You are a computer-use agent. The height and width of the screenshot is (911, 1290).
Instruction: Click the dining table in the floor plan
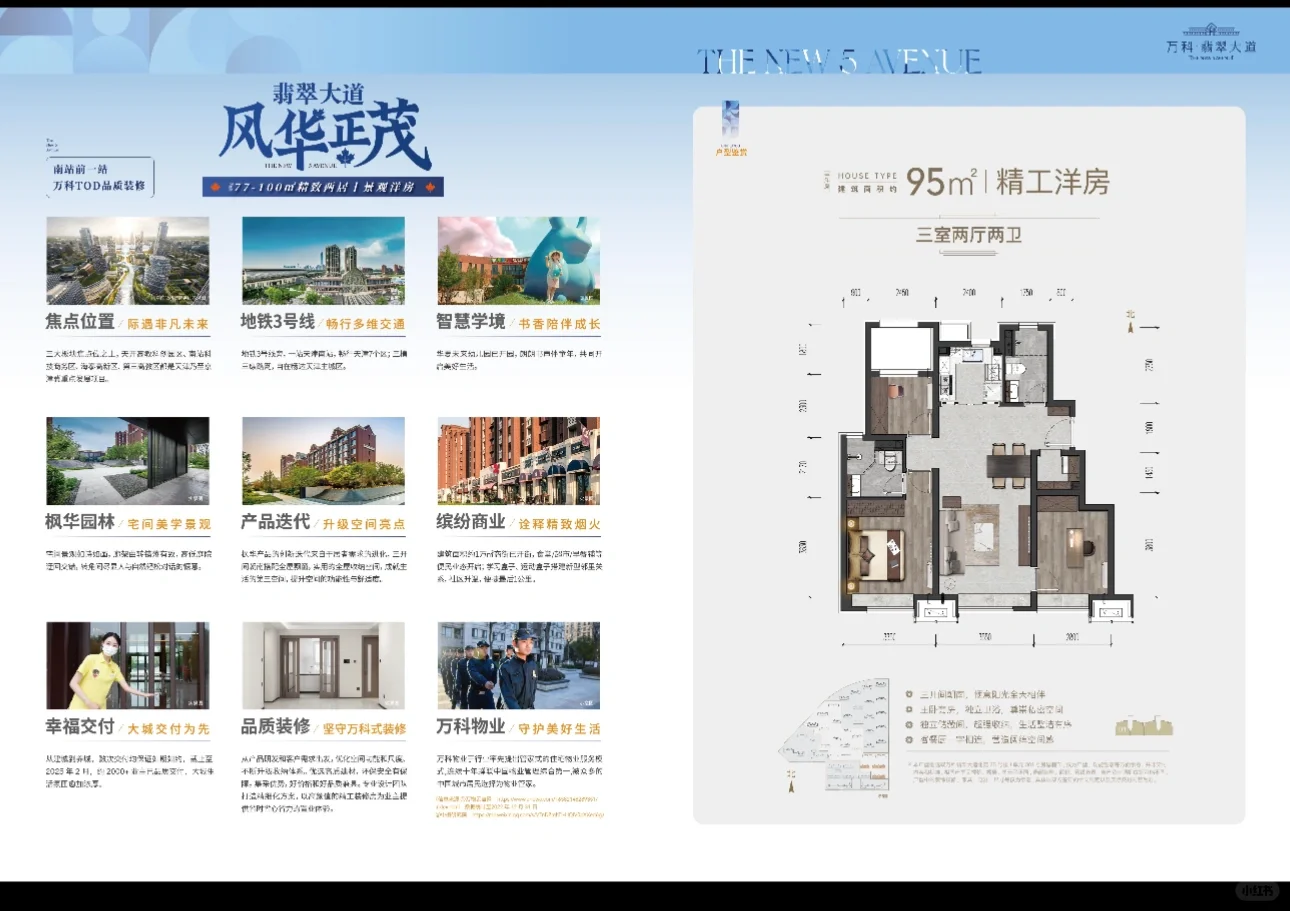pyautogui.click(x=1006, y=467)
